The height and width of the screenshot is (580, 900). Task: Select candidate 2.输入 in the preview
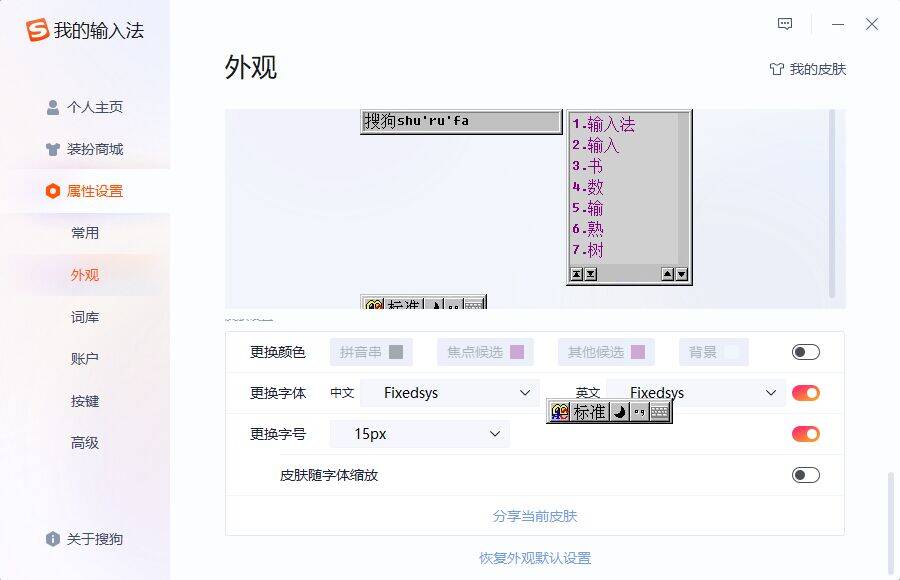tap(596, 145)
